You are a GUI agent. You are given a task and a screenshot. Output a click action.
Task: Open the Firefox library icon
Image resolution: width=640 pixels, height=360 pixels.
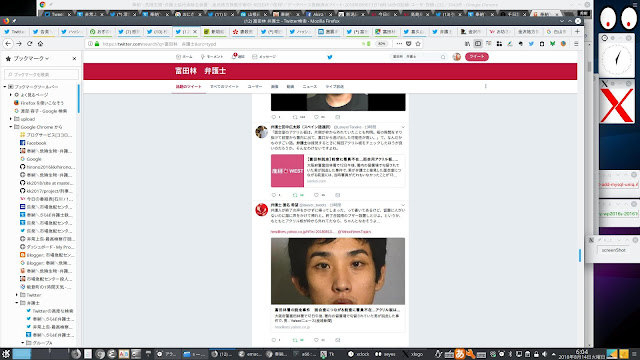467,44
